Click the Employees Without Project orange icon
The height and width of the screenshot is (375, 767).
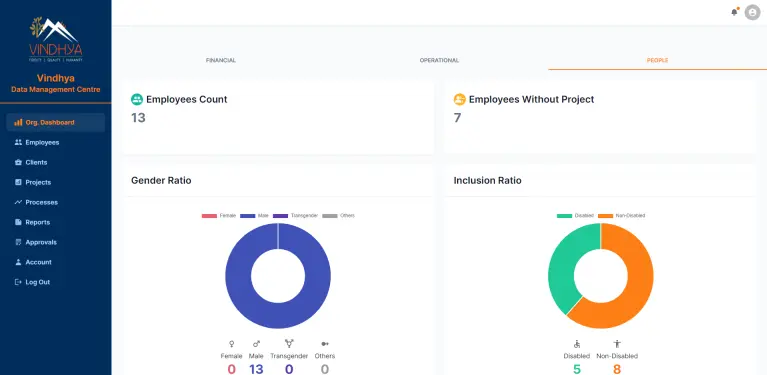(459, 99)
